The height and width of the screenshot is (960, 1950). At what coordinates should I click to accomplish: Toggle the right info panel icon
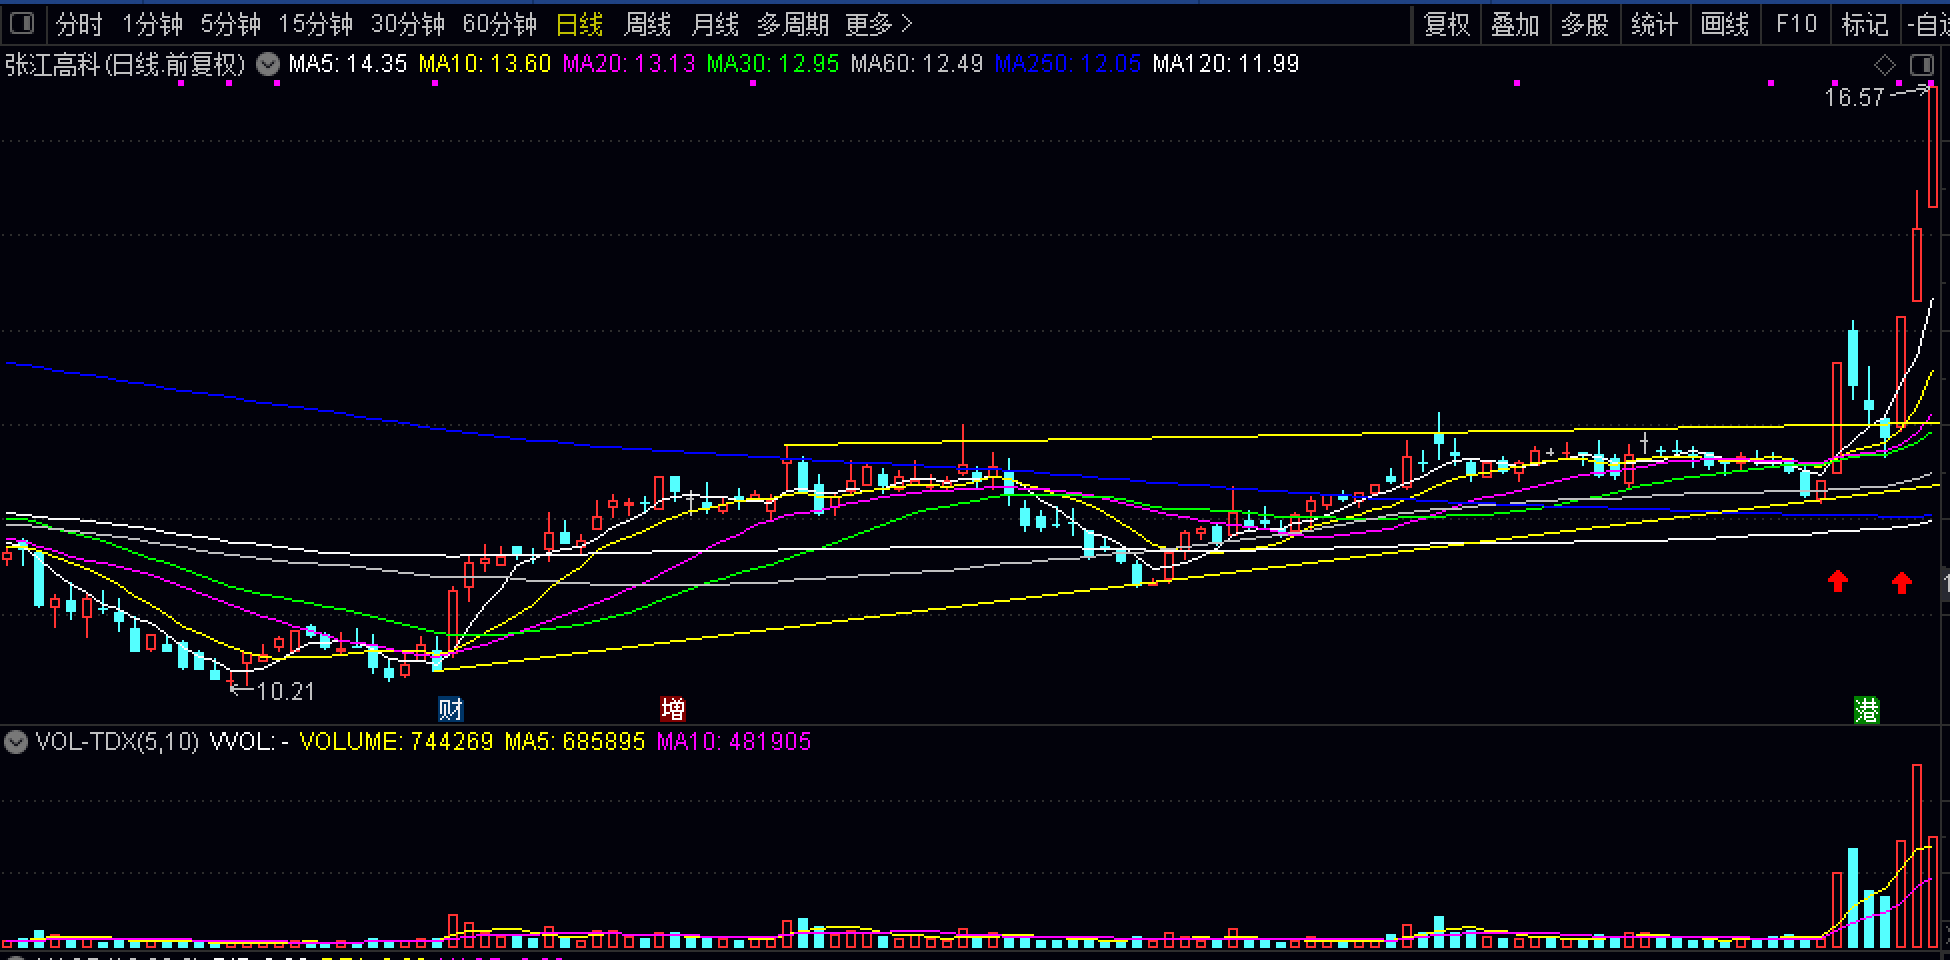coord(1922,66)
